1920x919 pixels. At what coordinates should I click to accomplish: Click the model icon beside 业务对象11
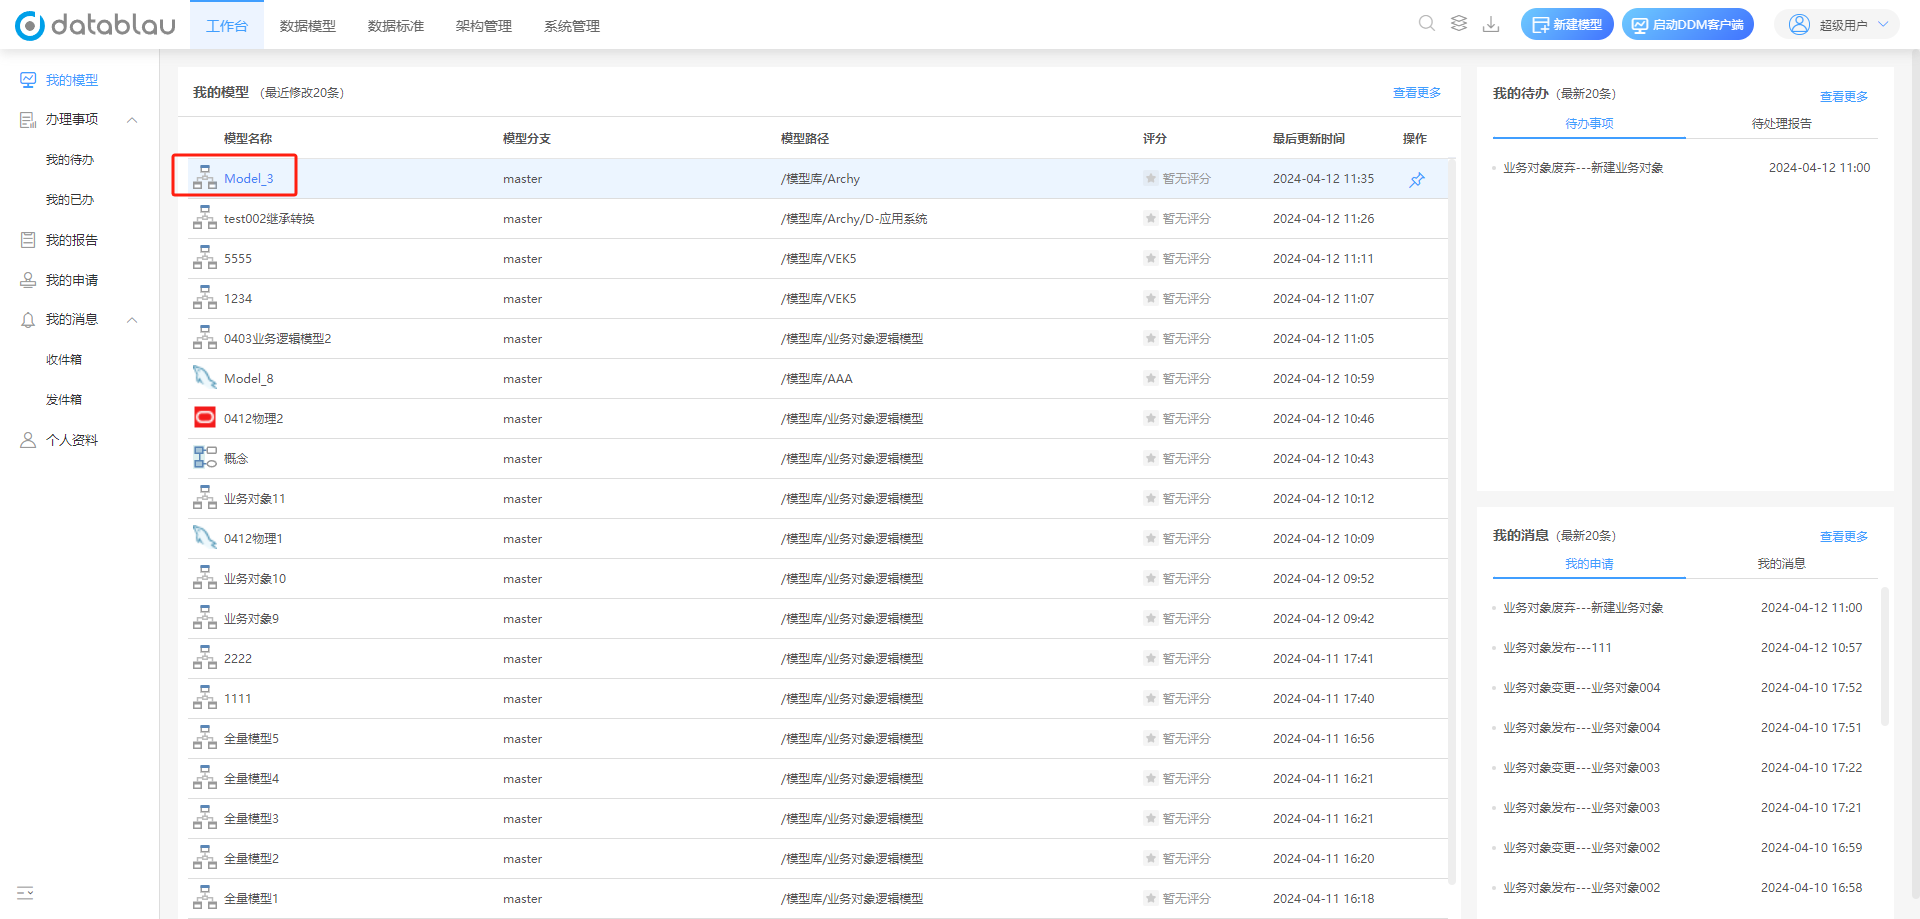pos(205,498)
